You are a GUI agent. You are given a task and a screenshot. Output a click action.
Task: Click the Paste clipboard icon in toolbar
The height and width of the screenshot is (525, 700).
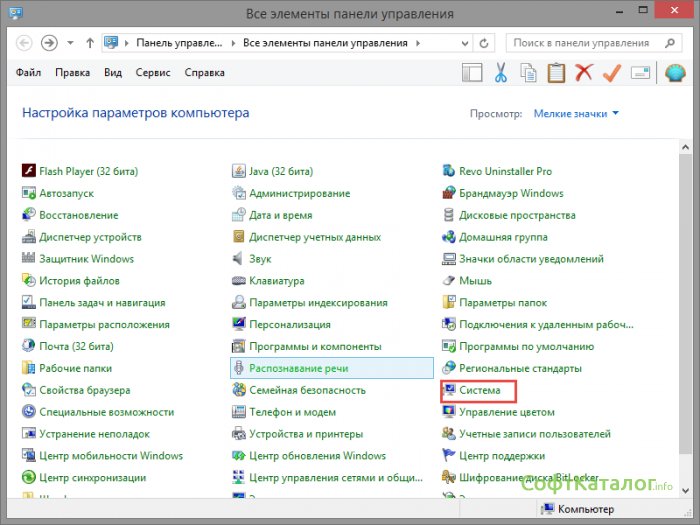556,72
